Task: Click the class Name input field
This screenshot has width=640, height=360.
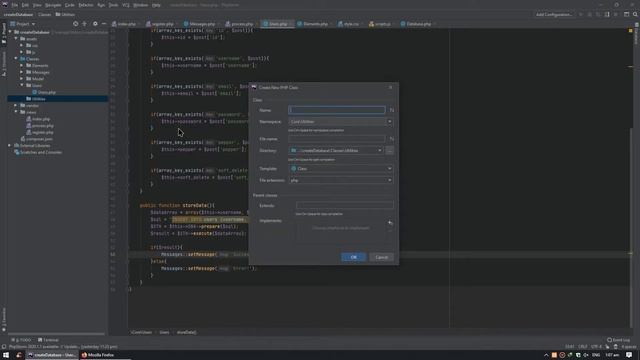Action: [337, 110]
